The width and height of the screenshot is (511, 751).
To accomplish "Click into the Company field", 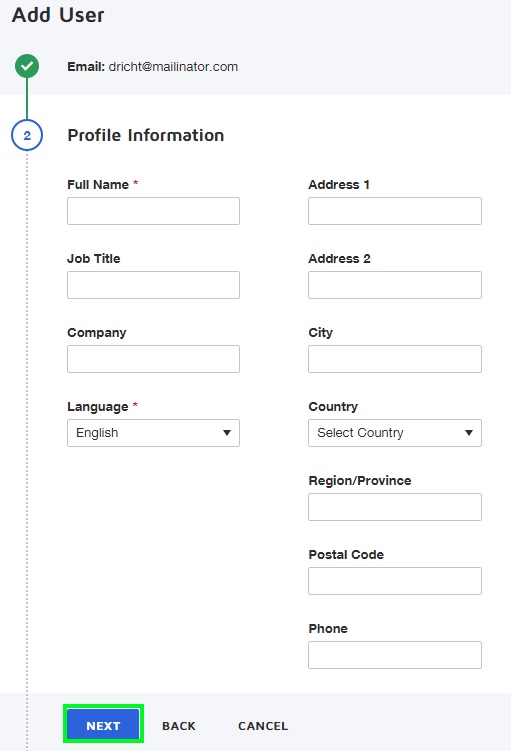I will point(153,359).
